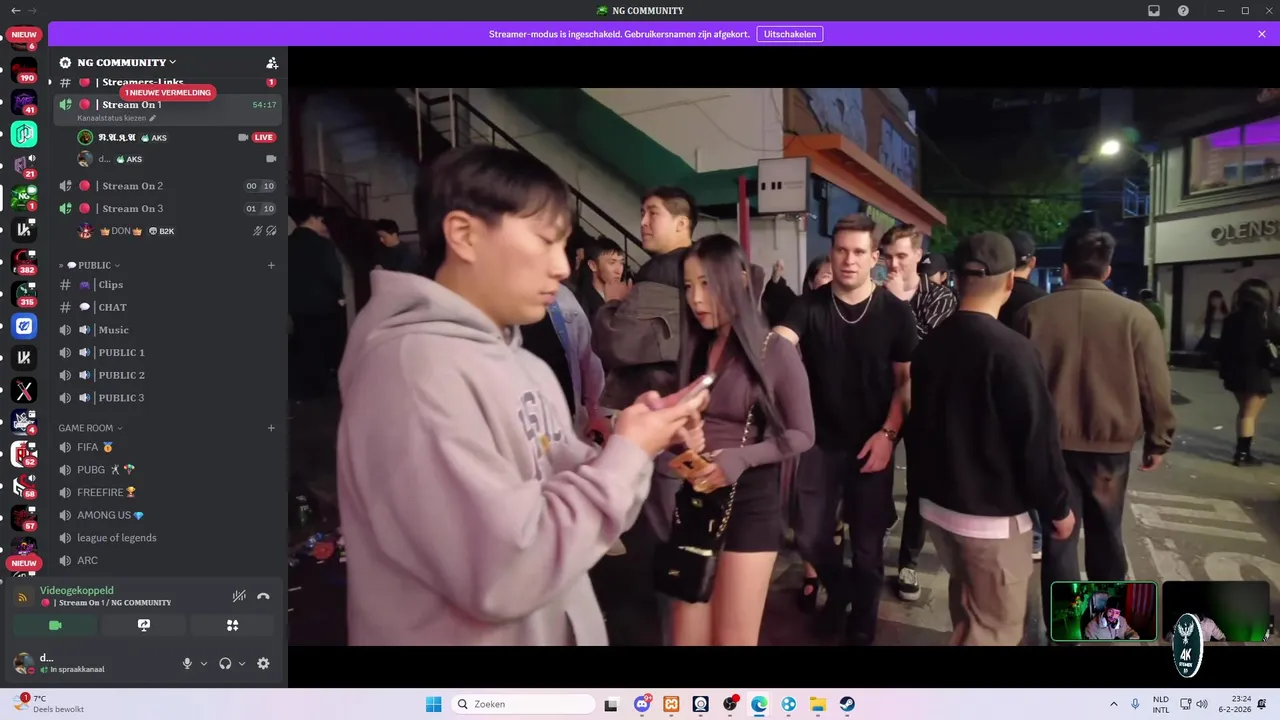Join the AMONG US voice channel

pyautogui.click(x=167, y=515)
